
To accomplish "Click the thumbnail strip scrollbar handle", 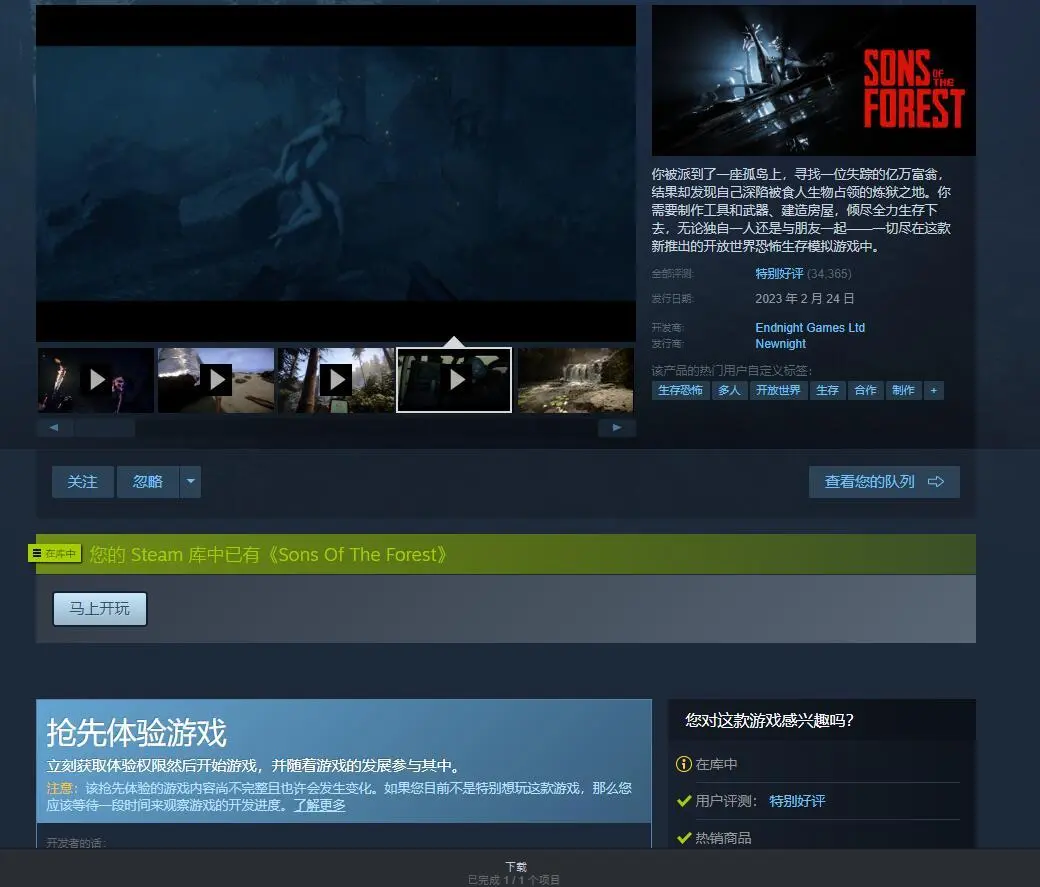I will click(x=105, y=428).
